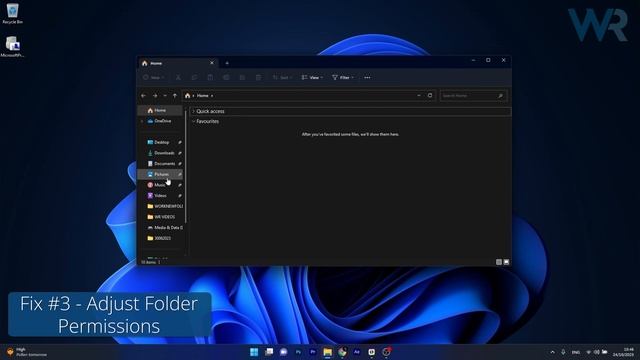The image size is (640, 360).
Task: Open Videos in the sidebar
Action: (160, 196)
